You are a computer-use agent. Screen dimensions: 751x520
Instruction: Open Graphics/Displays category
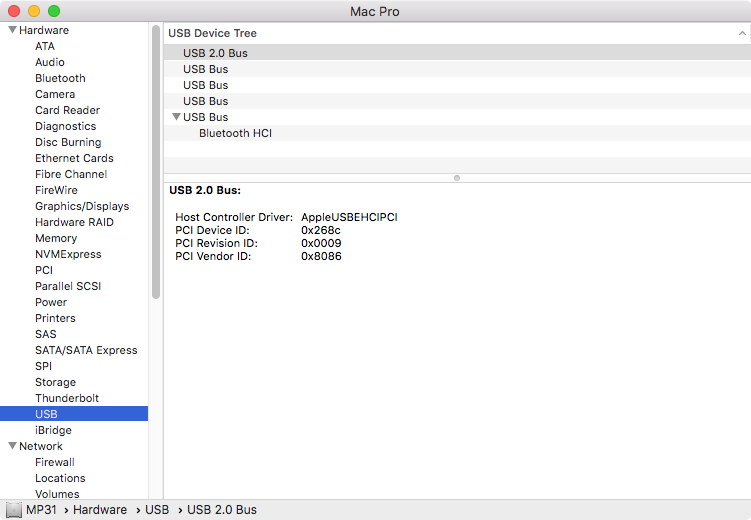tap(82, 206)
